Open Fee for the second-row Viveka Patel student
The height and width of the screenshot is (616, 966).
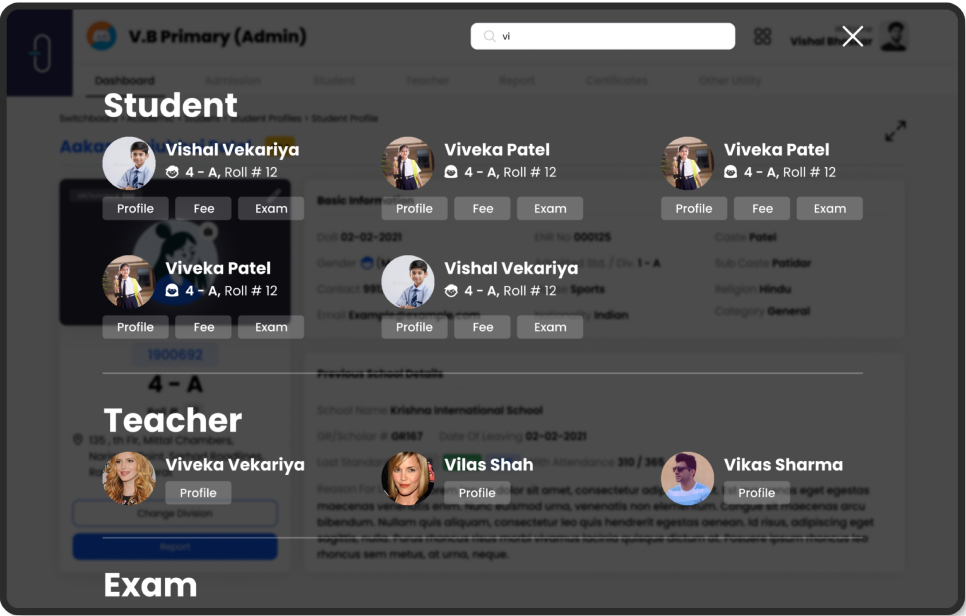click(x=204, y=327)
